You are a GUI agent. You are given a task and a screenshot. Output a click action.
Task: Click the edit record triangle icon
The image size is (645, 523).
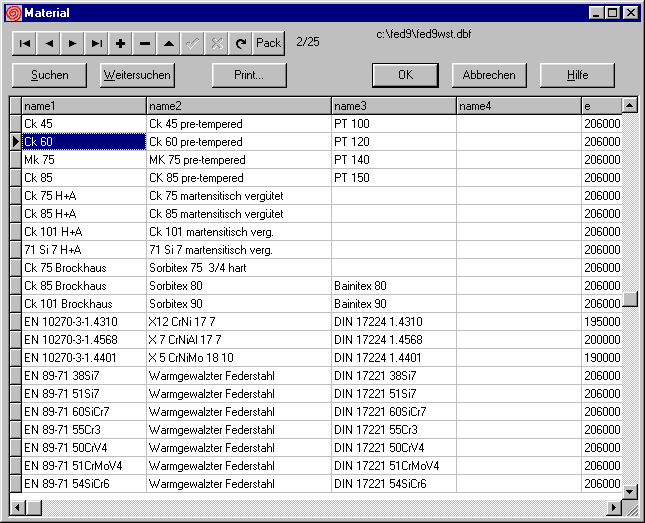169,43
